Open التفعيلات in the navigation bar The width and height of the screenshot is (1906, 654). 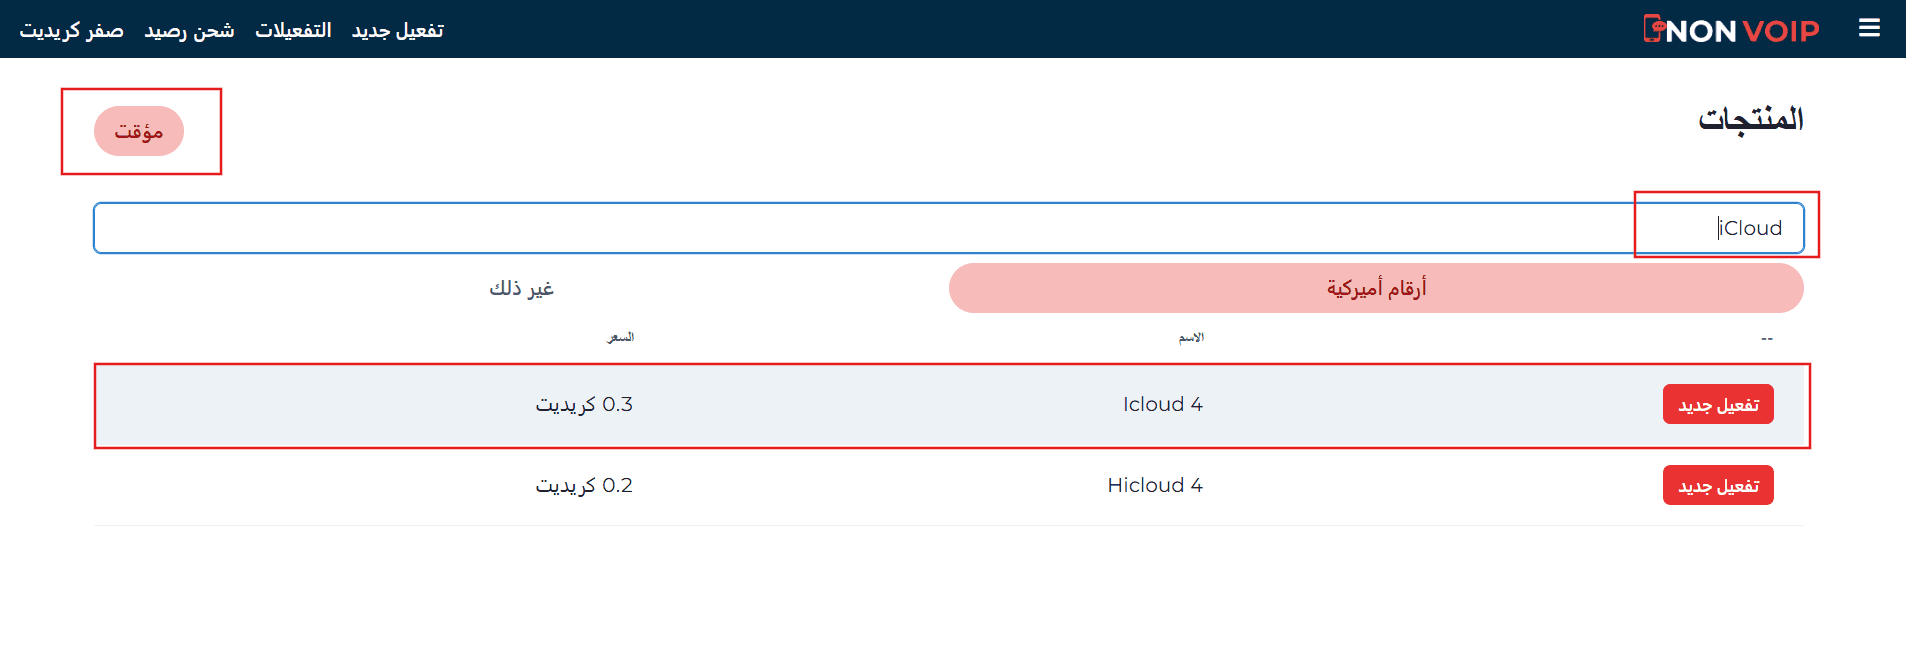pos(293,31)
